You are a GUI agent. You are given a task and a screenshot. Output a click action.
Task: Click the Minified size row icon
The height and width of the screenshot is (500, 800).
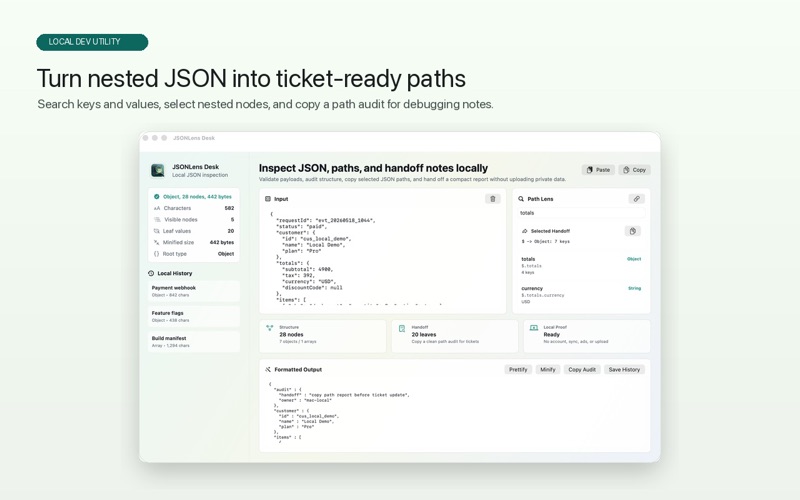click(x=157, y=242)
